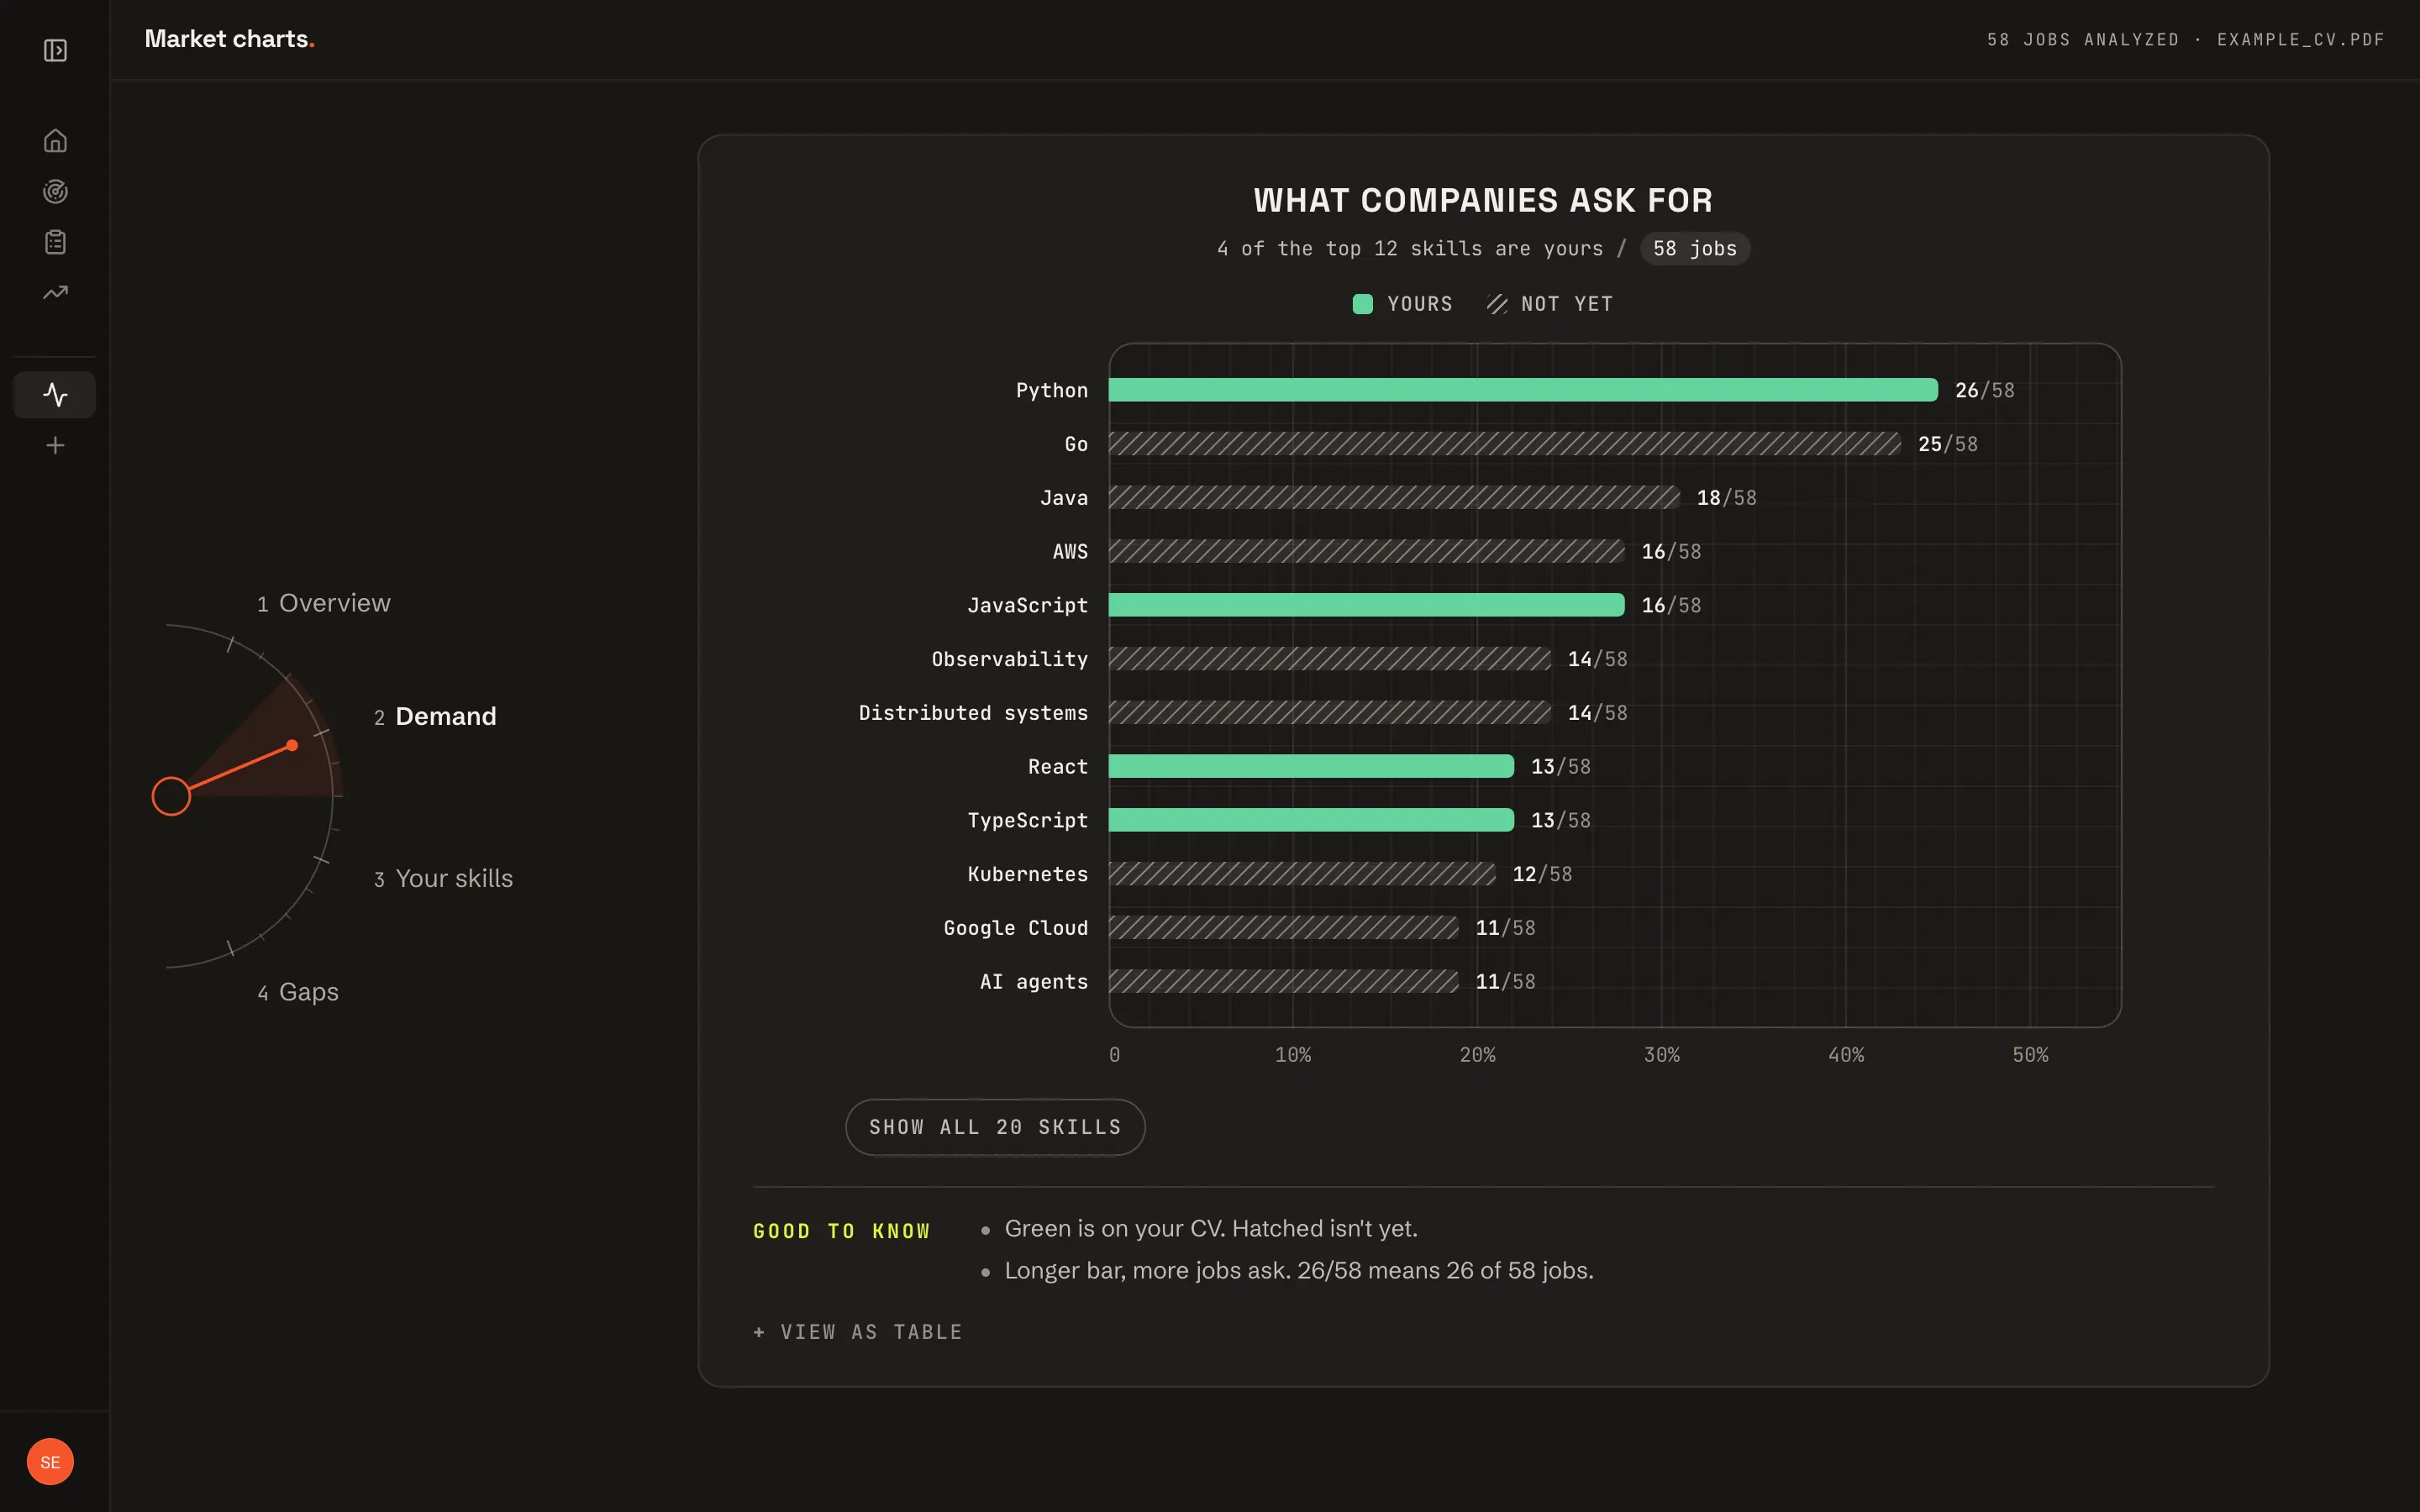This screenshot has height=1512, width=2420.
Task: Click the 50% axis label
Action: click(2030, 1055)
